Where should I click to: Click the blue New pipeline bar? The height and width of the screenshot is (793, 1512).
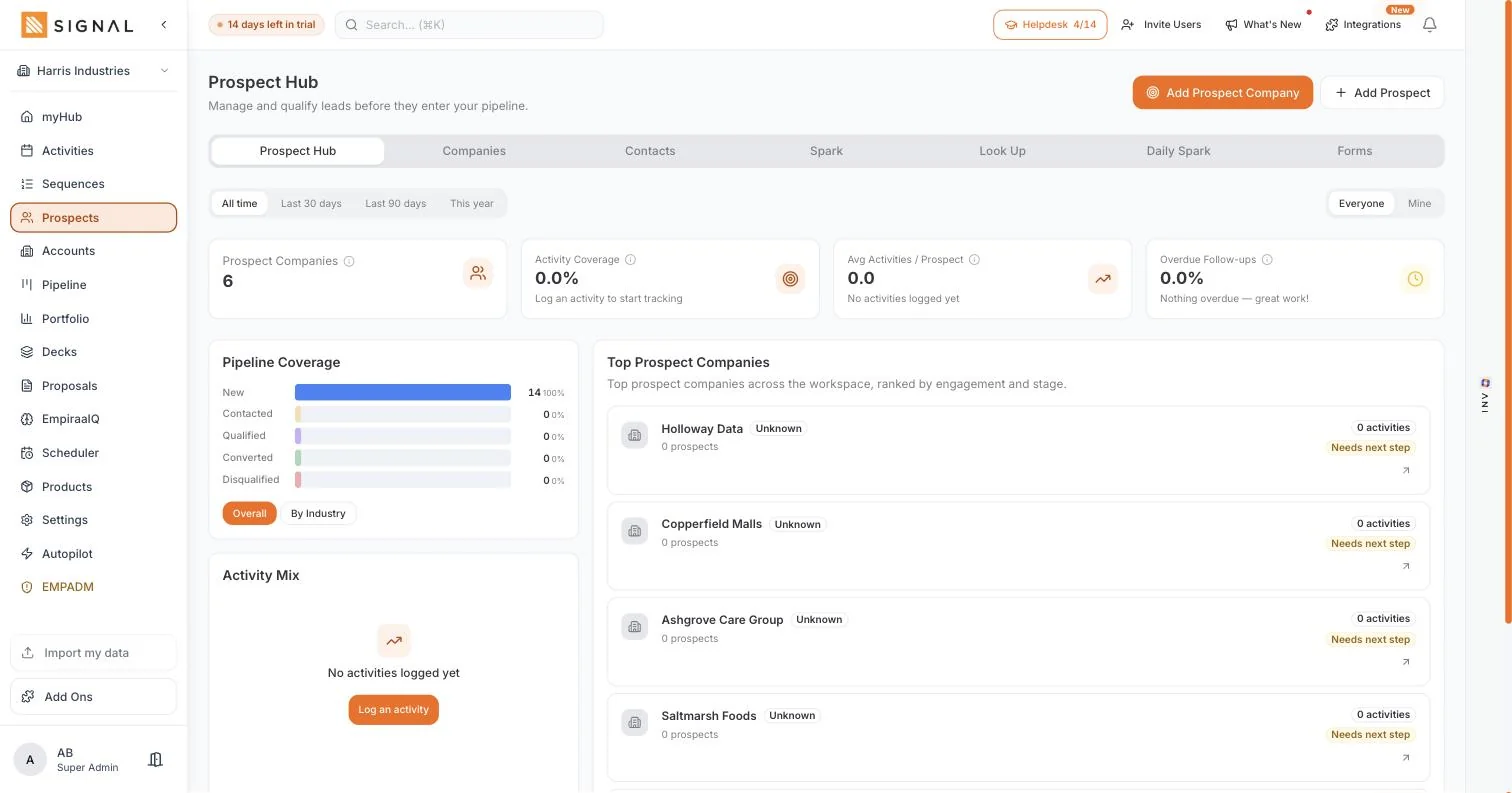click(403, 393)
